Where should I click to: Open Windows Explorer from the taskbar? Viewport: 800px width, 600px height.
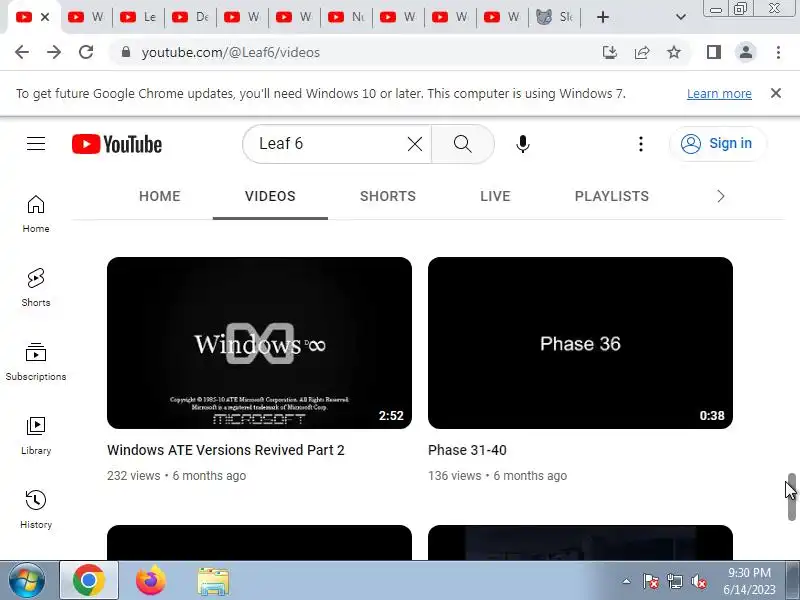point(213,581)
